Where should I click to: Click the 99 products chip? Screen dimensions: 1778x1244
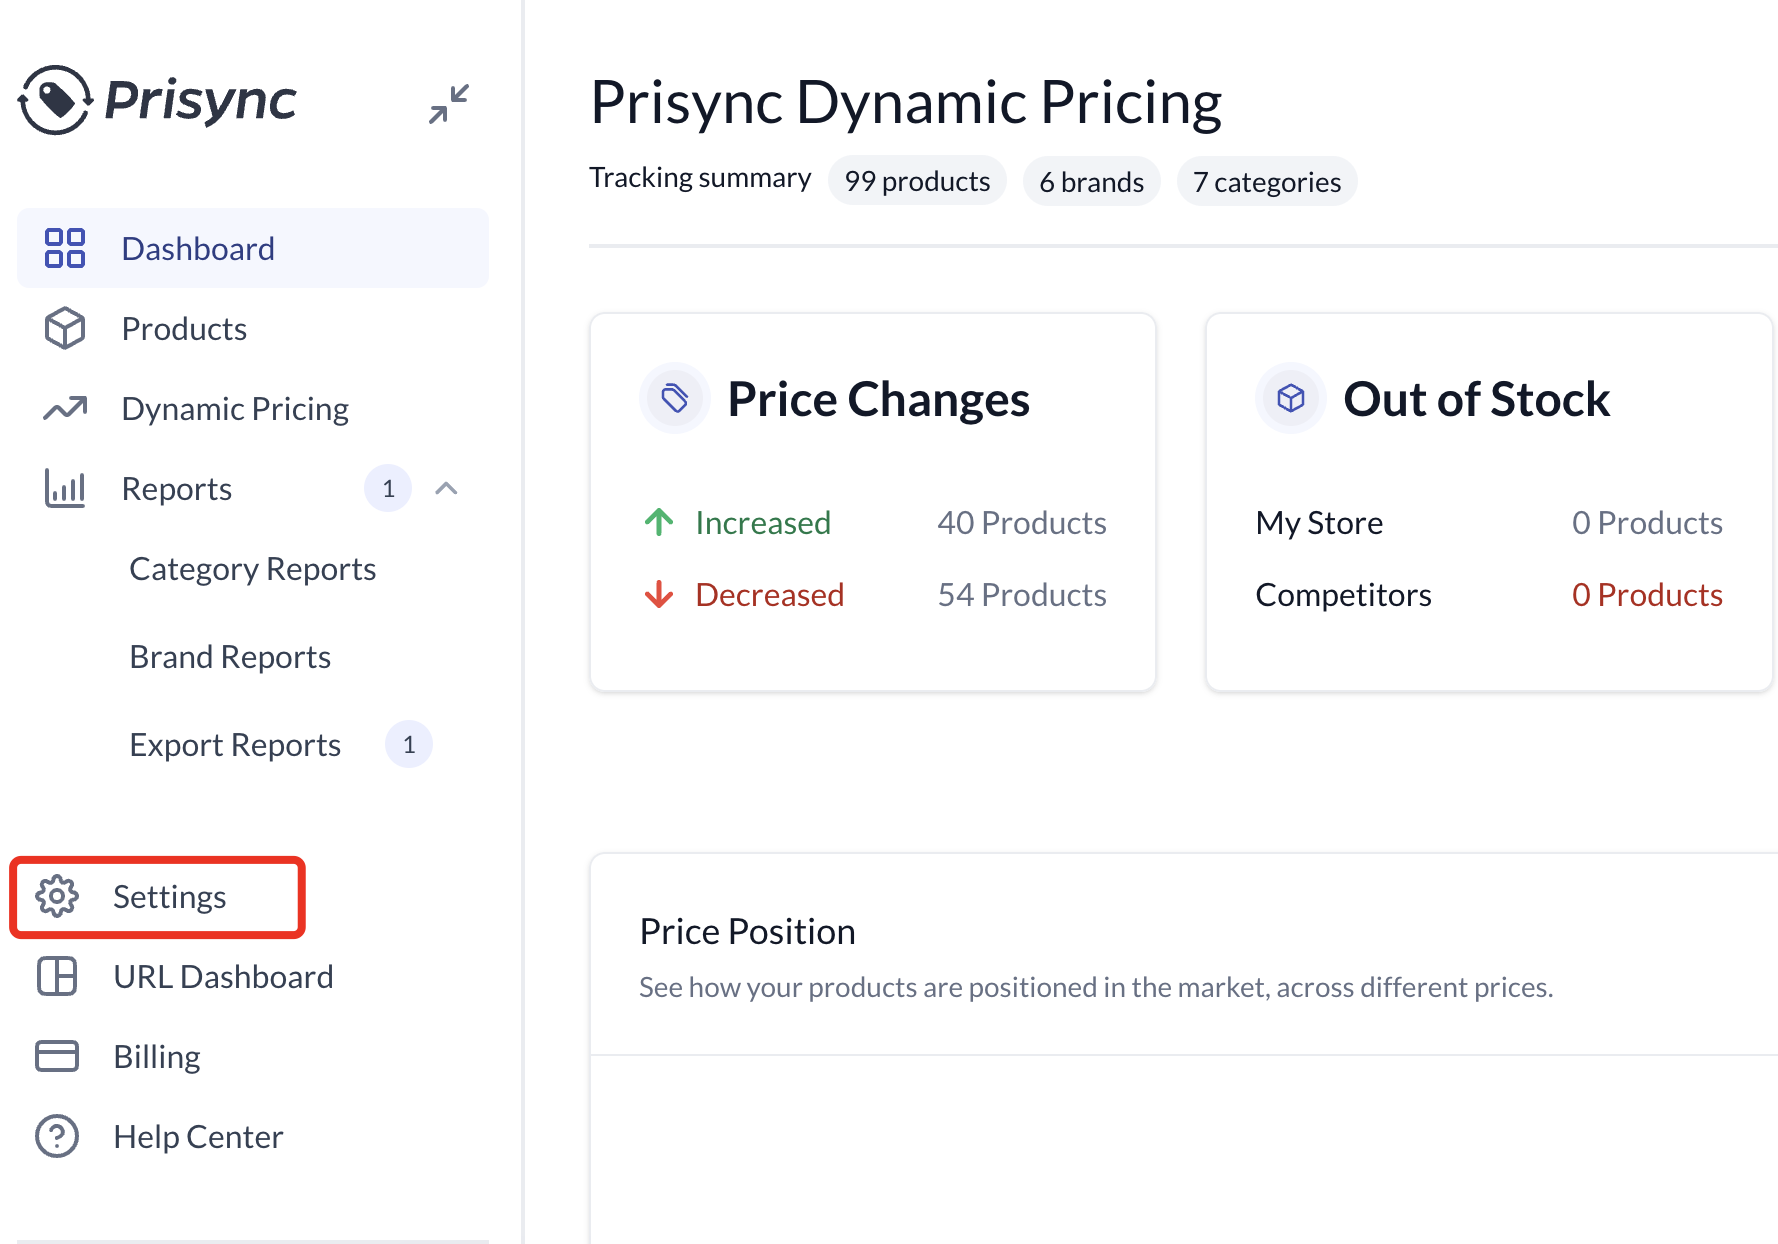pyautogui.click(x=917, y=181)
